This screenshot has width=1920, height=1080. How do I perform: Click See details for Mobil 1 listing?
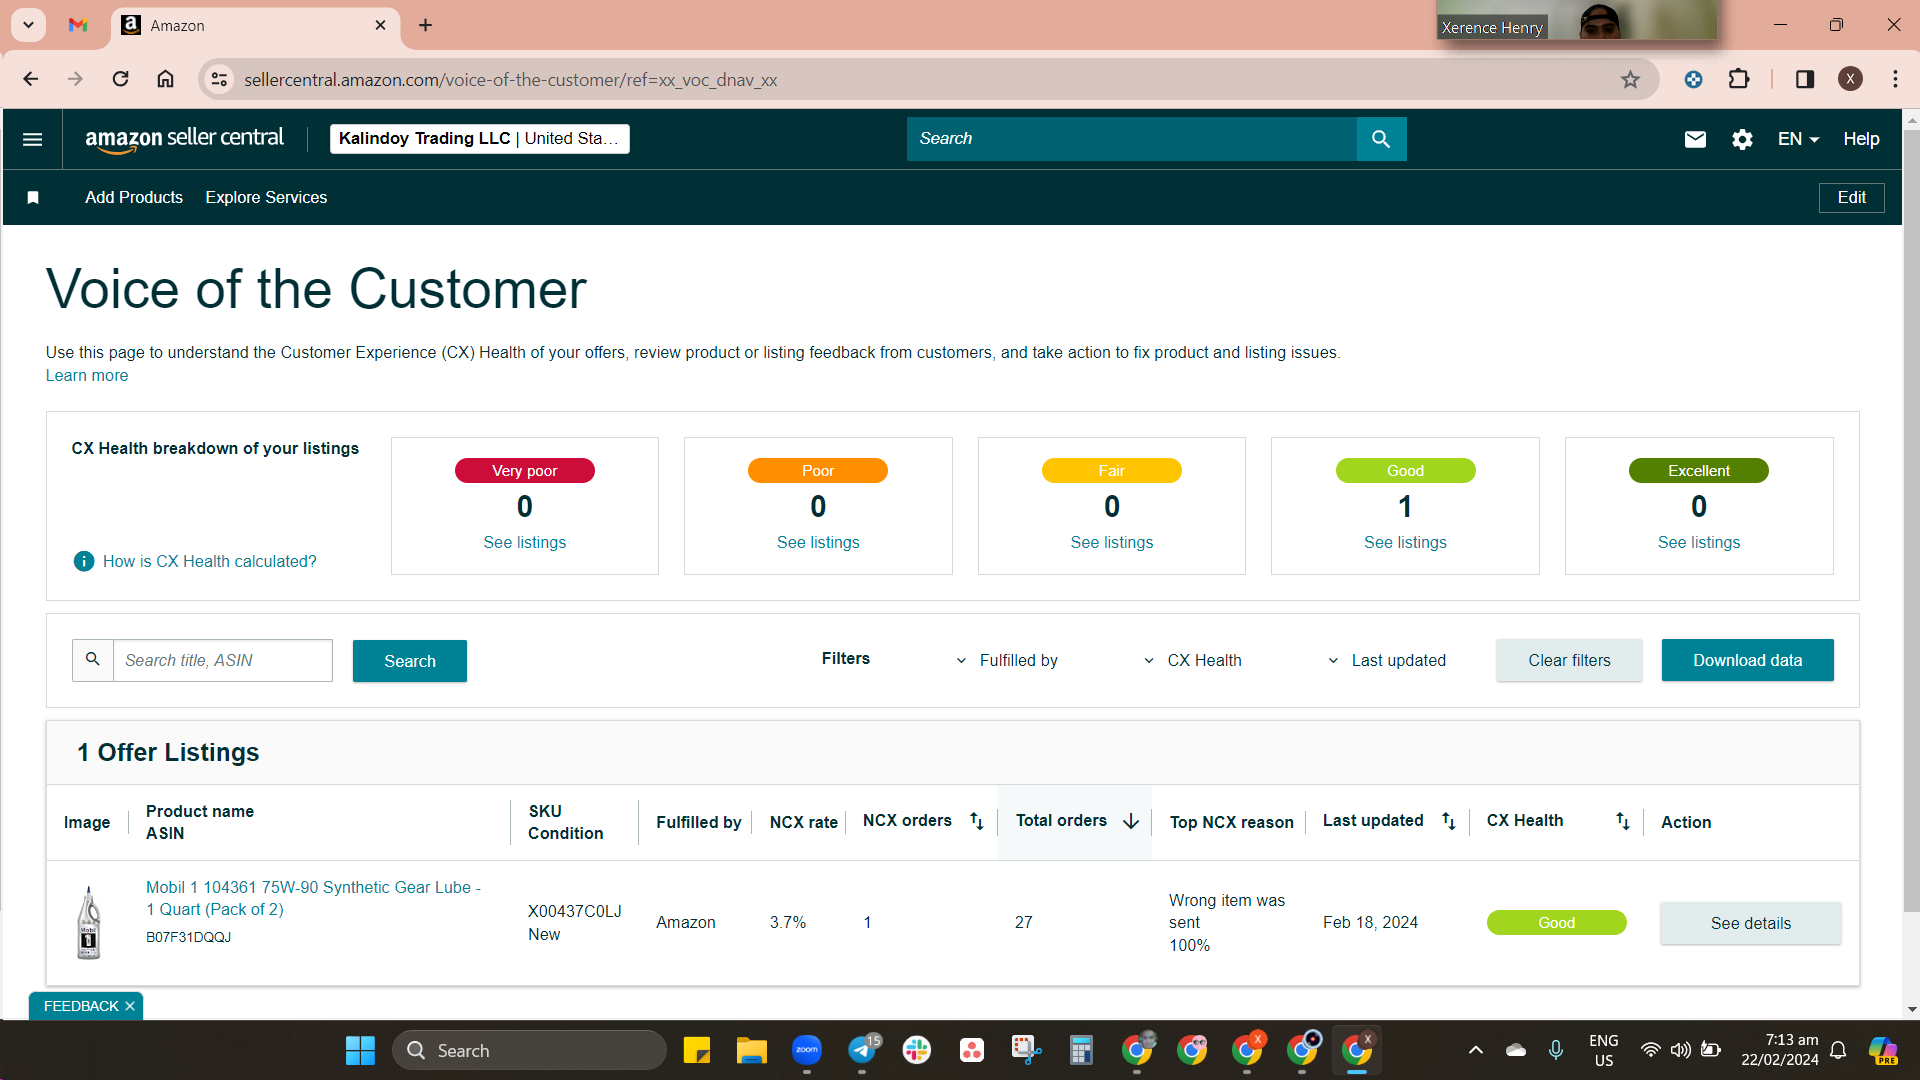click(1750, 923)
